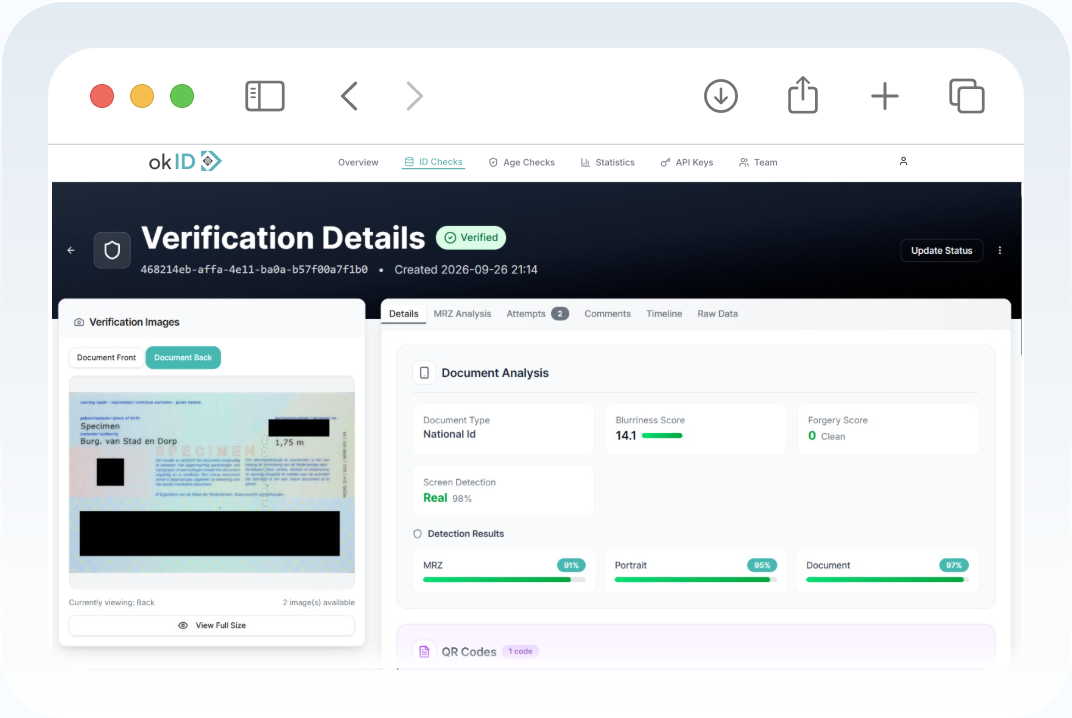Go forward with browser forward arrow
Image resolution: width=1072 pixels, height=718 pixels.
[414, 96]
